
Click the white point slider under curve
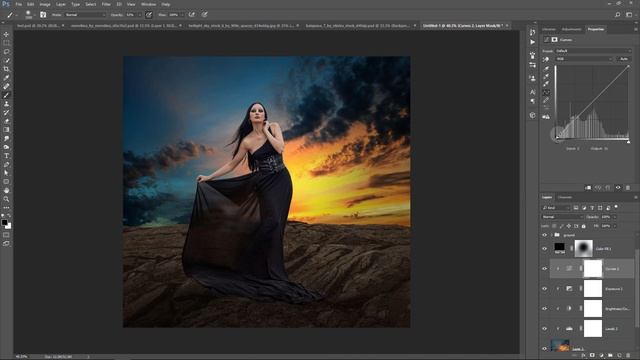pos(629,142)
